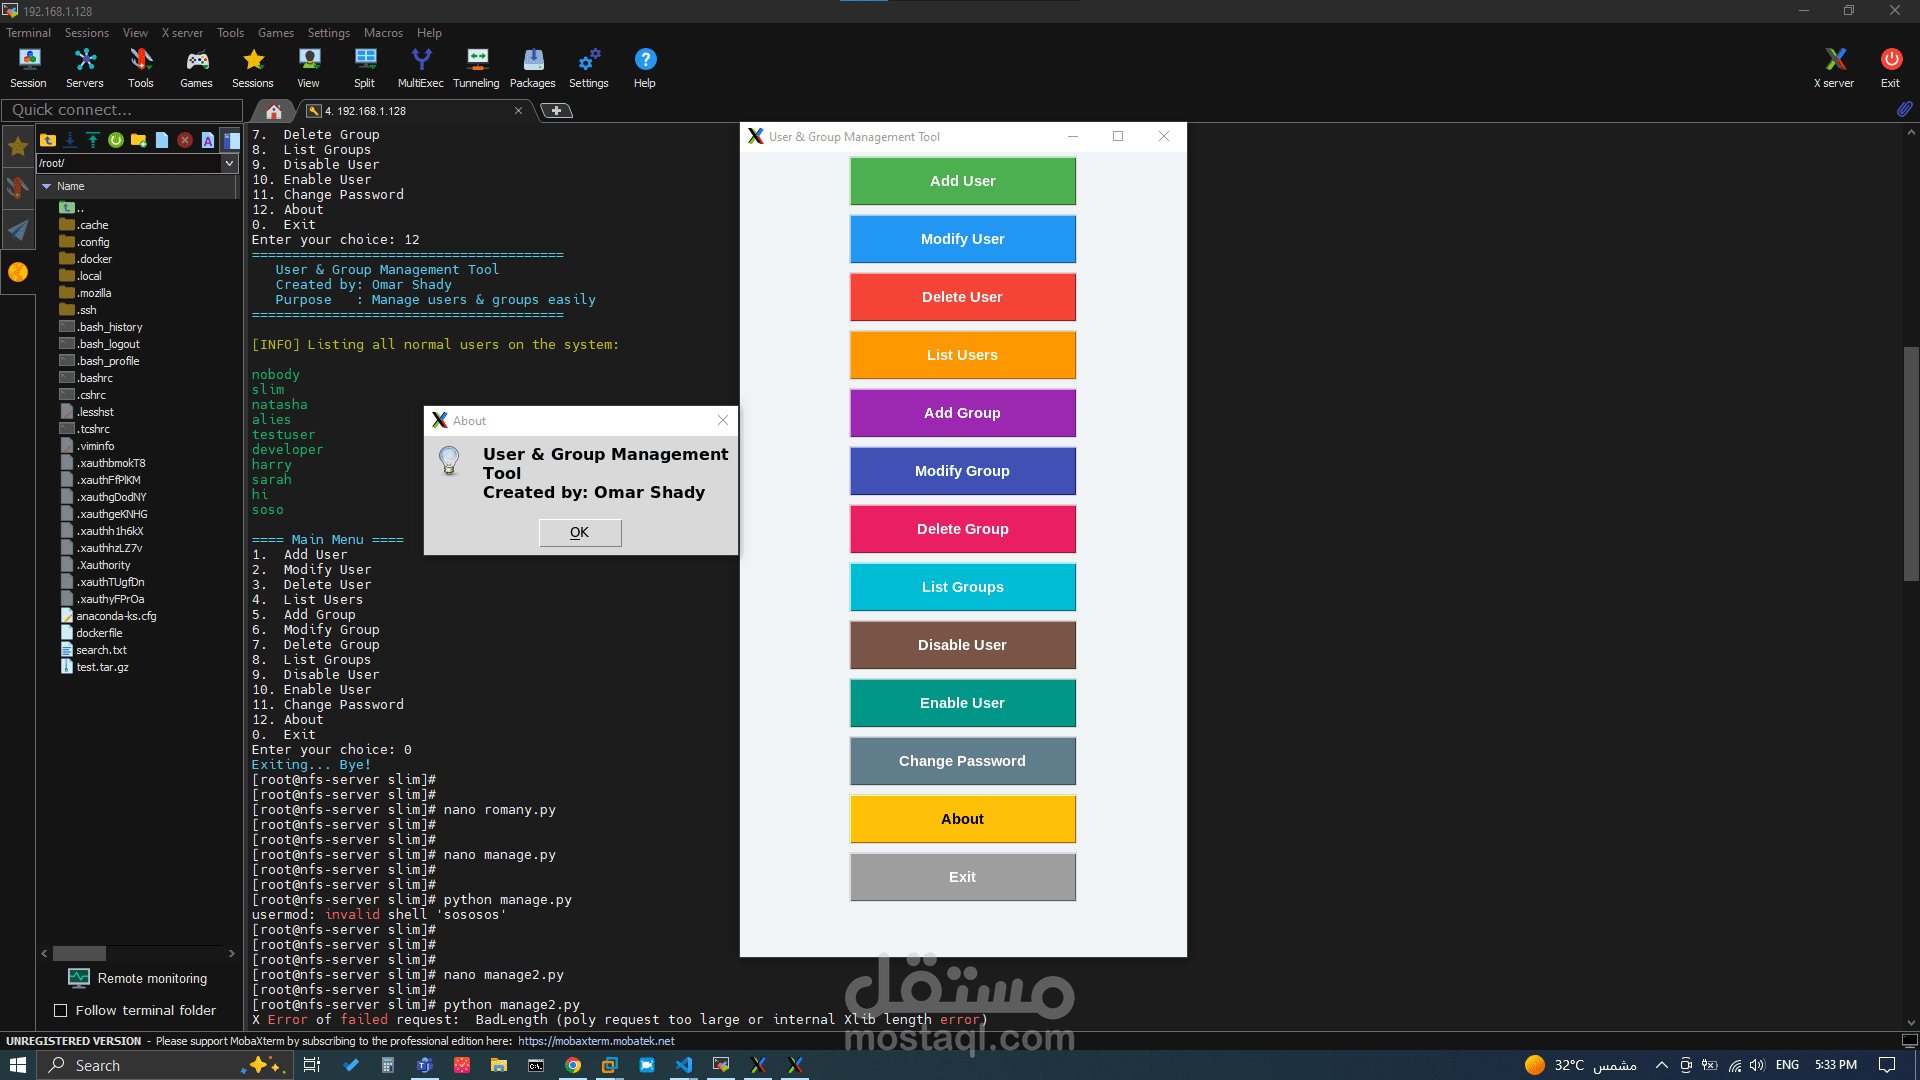Viewport: 1920px width, 1080px height.
Task: Open the Tunneling tool
Action: click(x=476, y=66)
